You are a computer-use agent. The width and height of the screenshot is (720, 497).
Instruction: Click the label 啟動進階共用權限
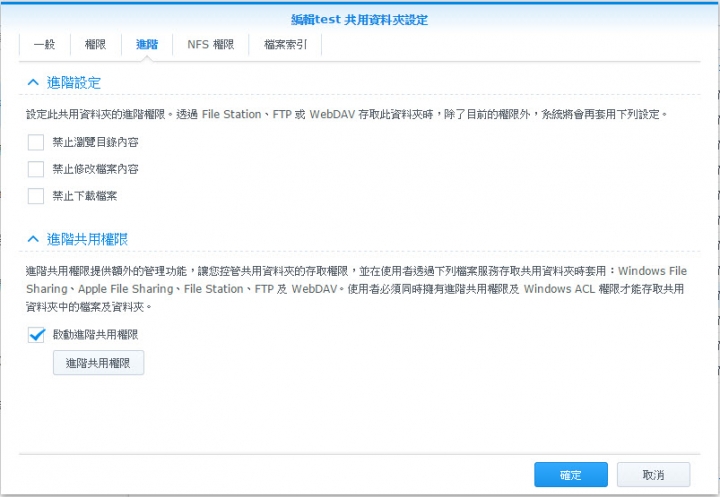[x=95, y=335]
